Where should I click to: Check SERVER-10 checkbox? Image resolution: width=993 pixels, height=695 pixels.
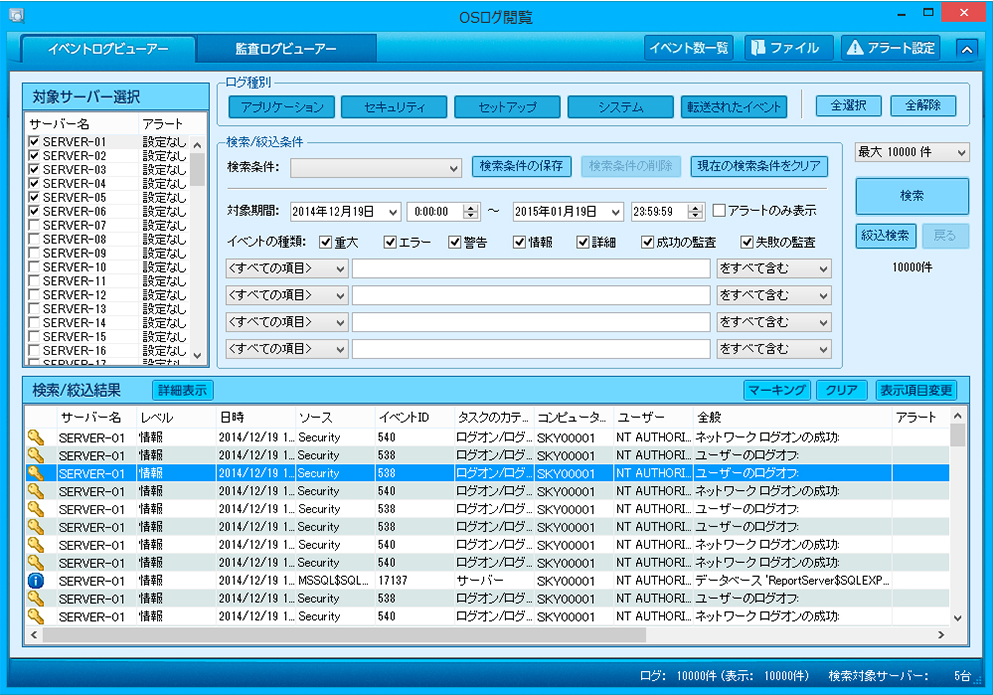(34, 267)
